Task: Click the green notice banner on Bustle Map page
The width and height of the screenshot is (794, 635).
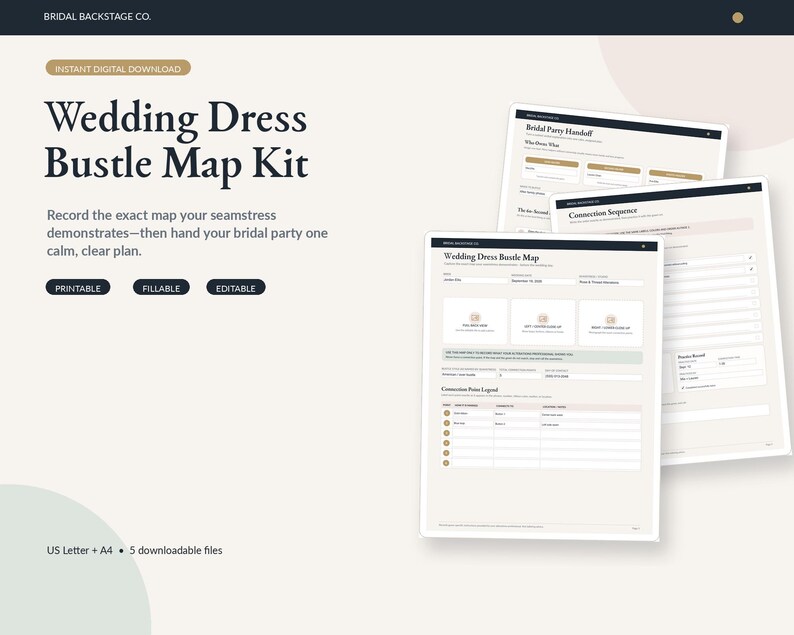Action: click(542, 356)
